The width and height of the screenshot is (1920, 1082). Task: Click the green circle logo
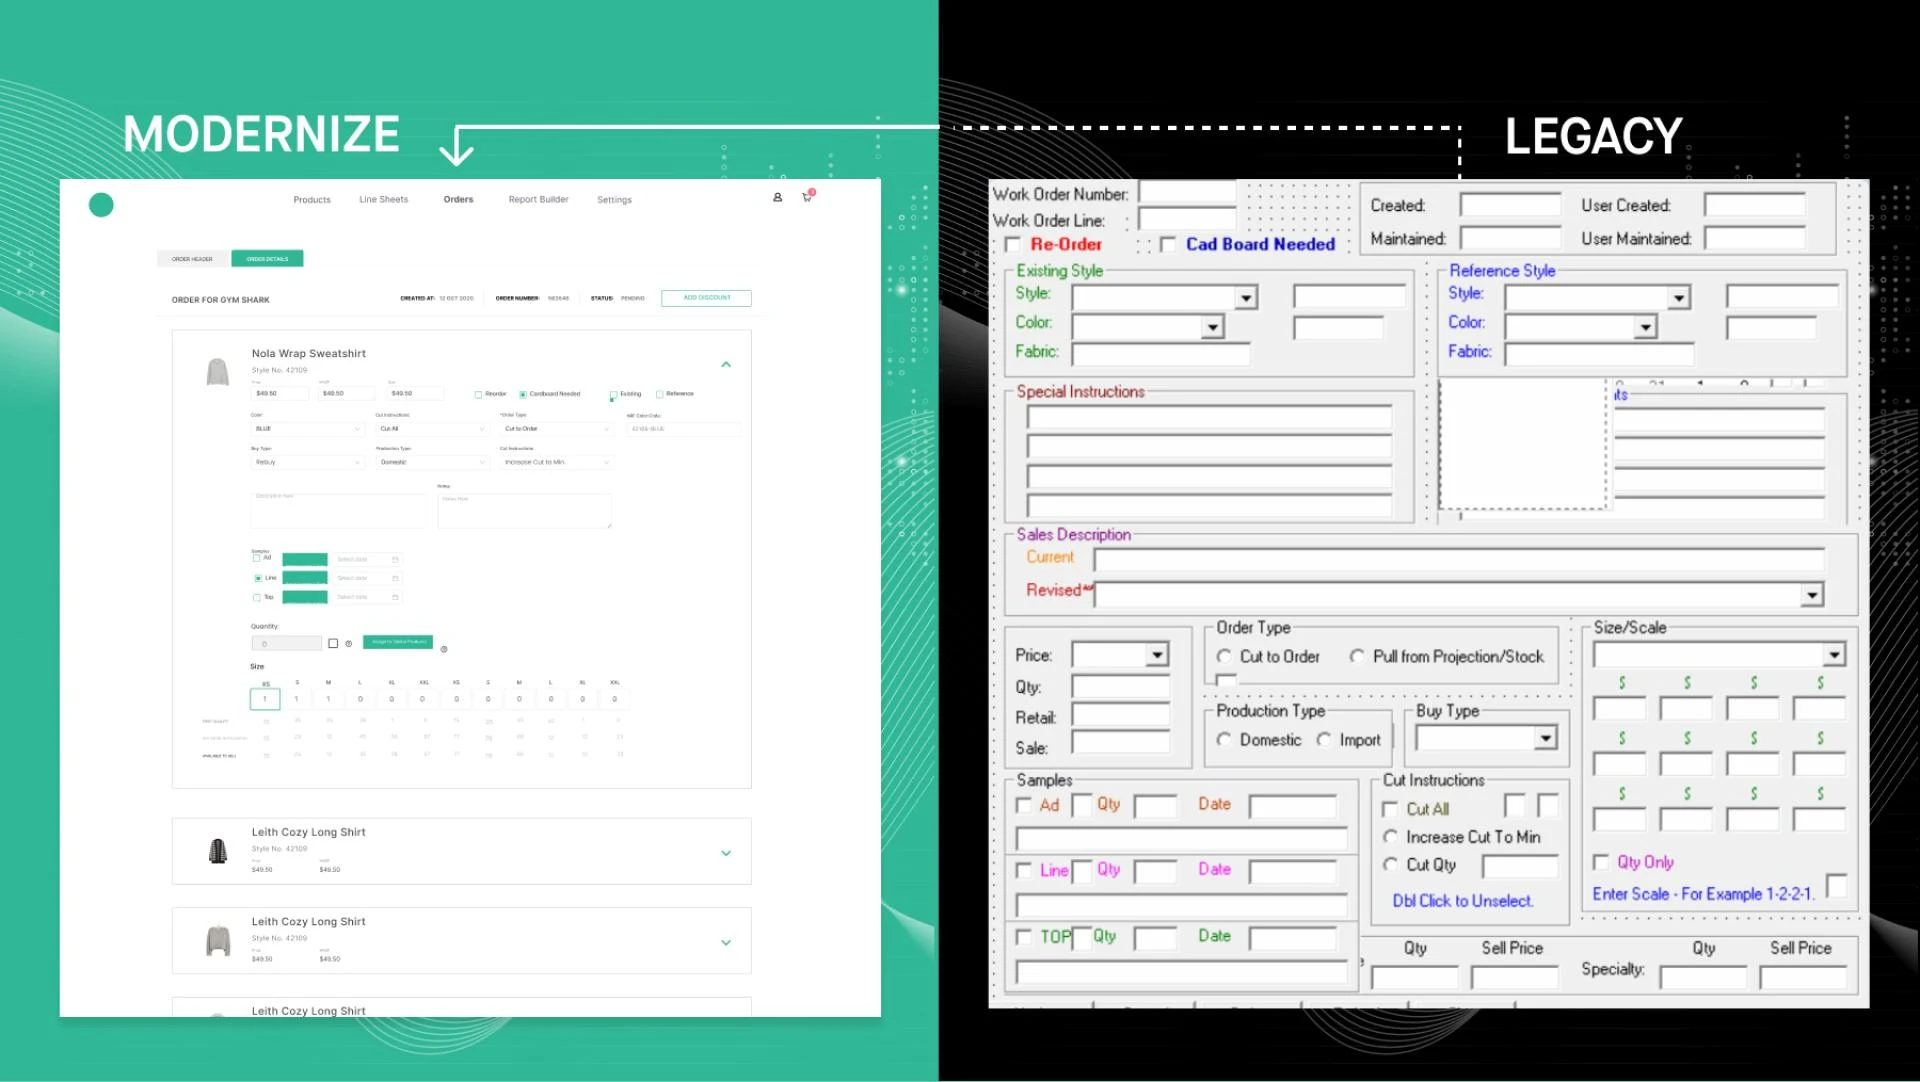pyautogui.click(x=101, y=205)
